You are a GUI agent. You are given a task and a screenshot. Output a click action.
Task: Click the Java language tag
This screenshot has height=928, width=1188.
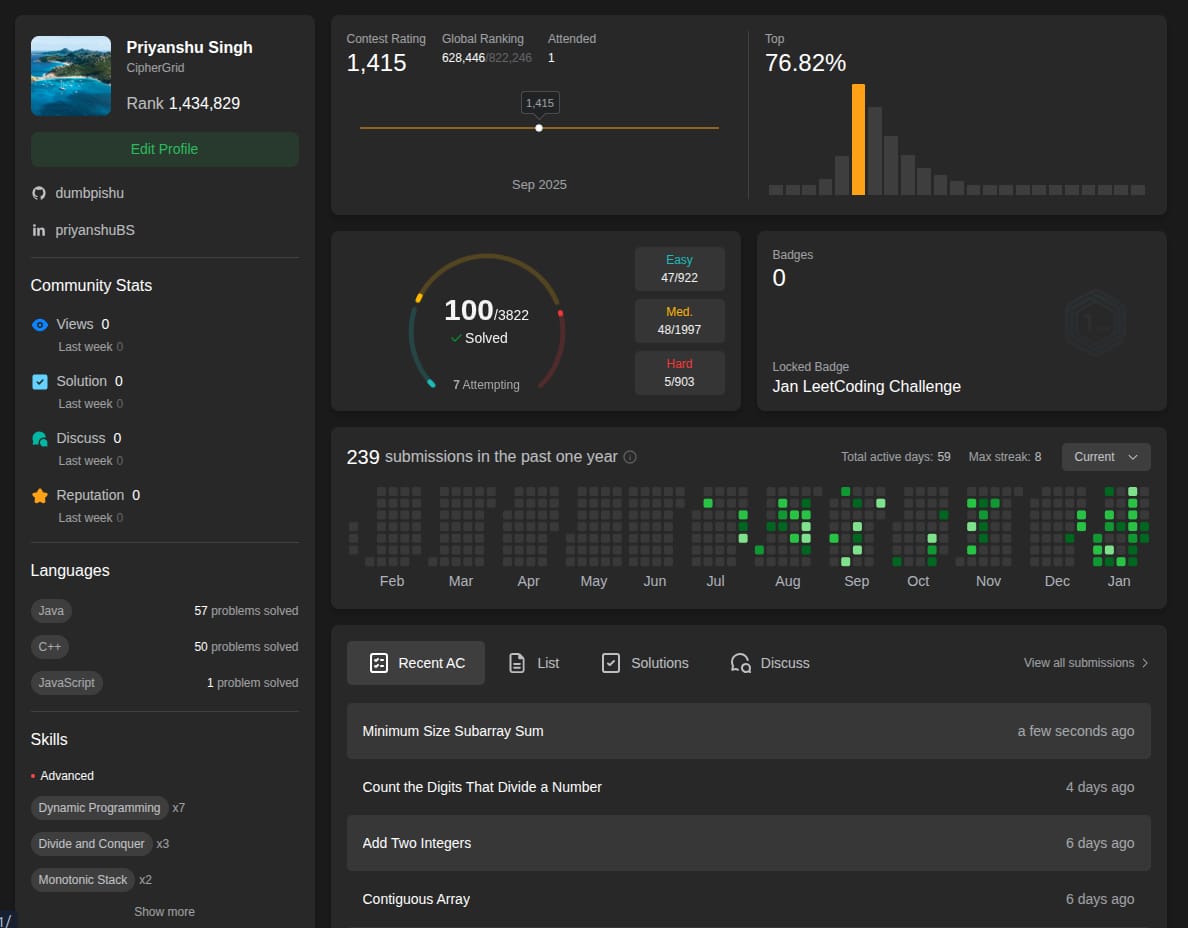coord(51,611)
